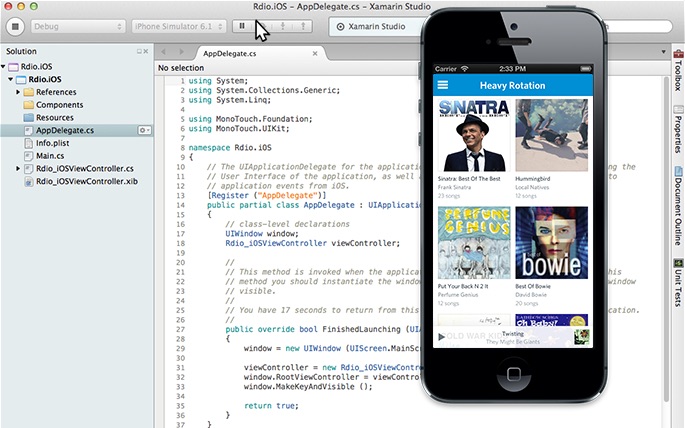Select the Resources folder
Viewport: 685px width, 428px height.
(x=55, y=117)
